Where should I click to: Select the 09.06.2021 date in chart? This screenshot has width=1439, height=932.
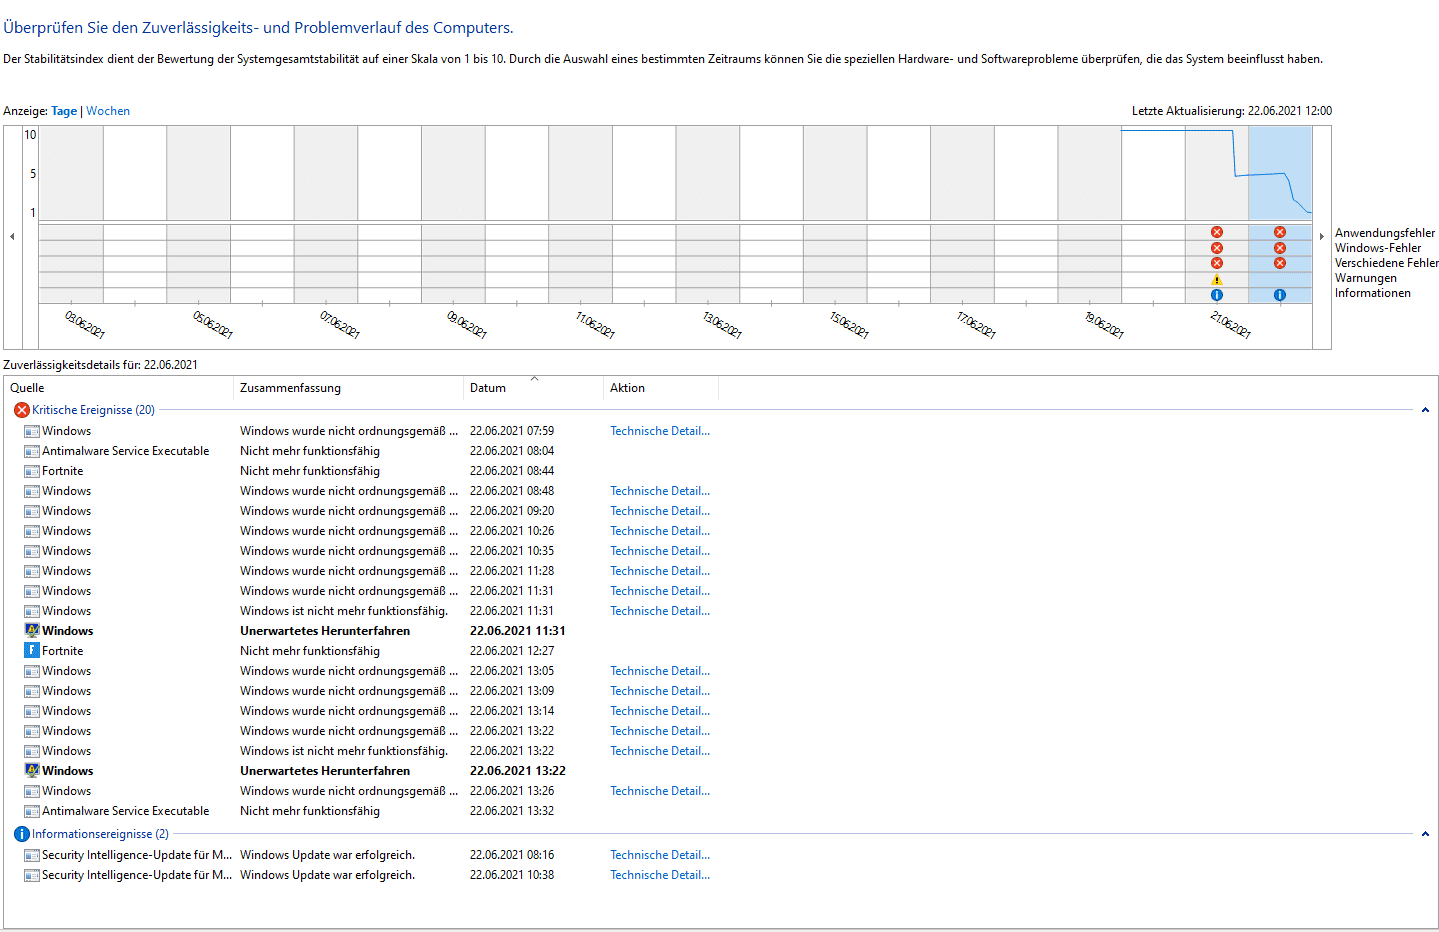tap(467, 324)
